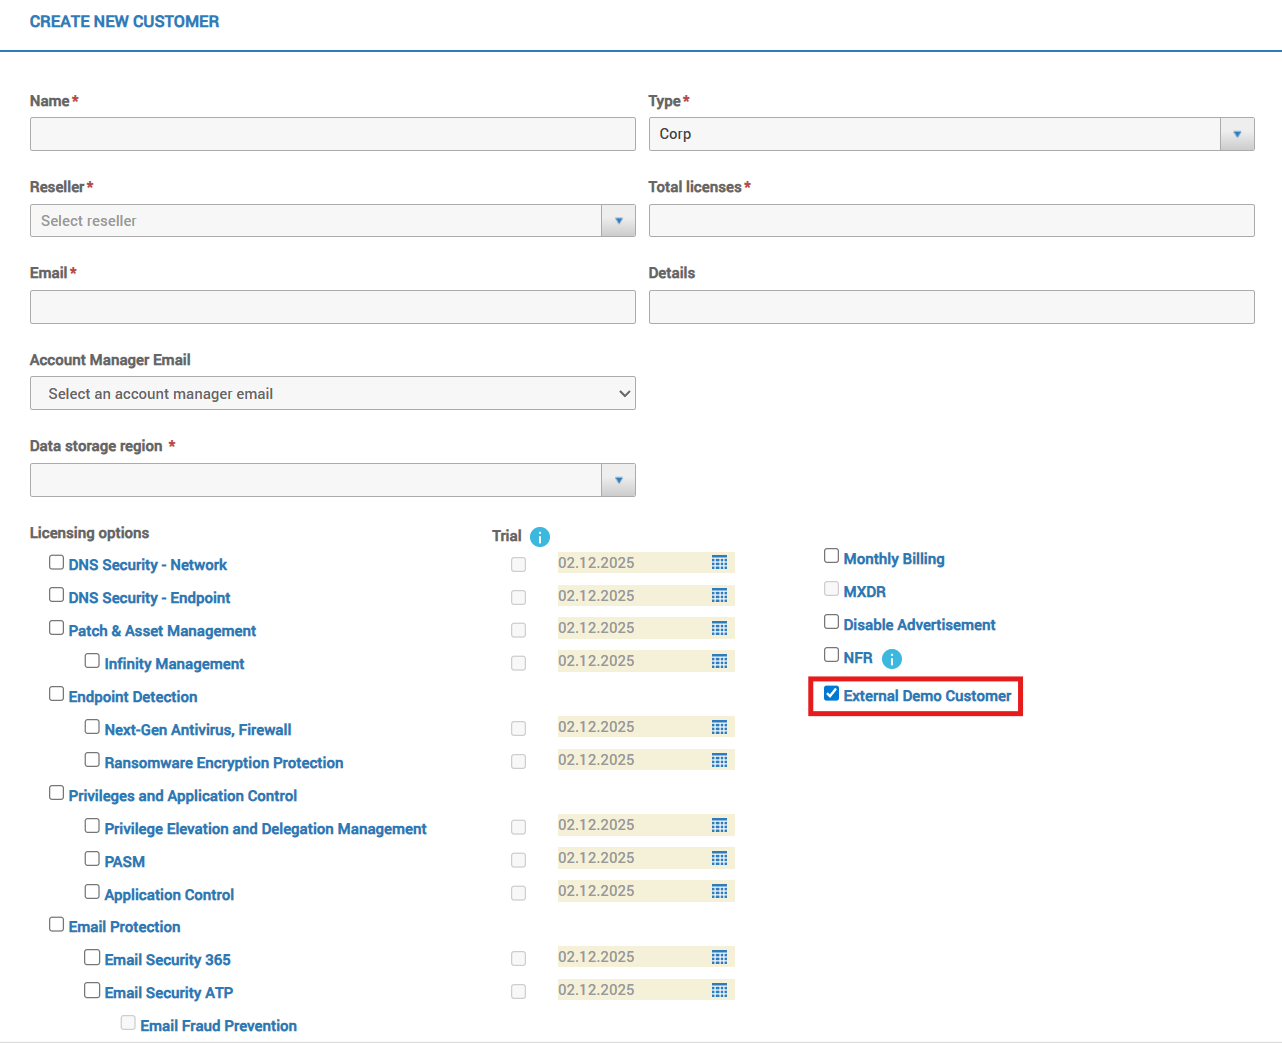Image resolution: width=1282 pixels, height=1043 pixels.
Task: Click the CREATE NEW CUSTOMER heading
Action: (x=124, y=22)
